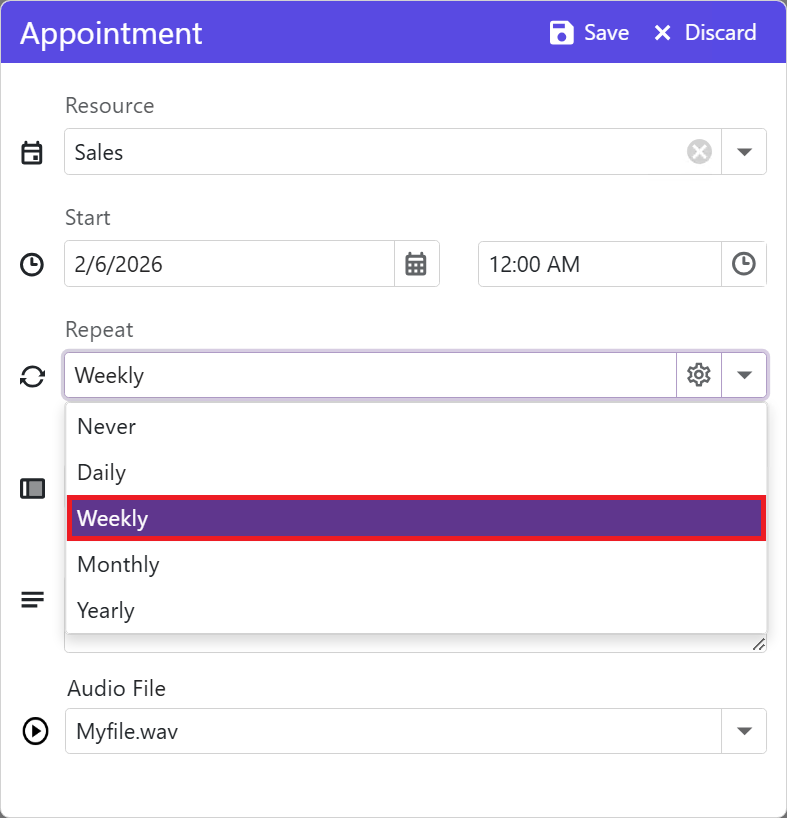This screenshot has width=787, height=818.
Task: Collapse the Repeat dropdown arrow
Action: (743, 375)
